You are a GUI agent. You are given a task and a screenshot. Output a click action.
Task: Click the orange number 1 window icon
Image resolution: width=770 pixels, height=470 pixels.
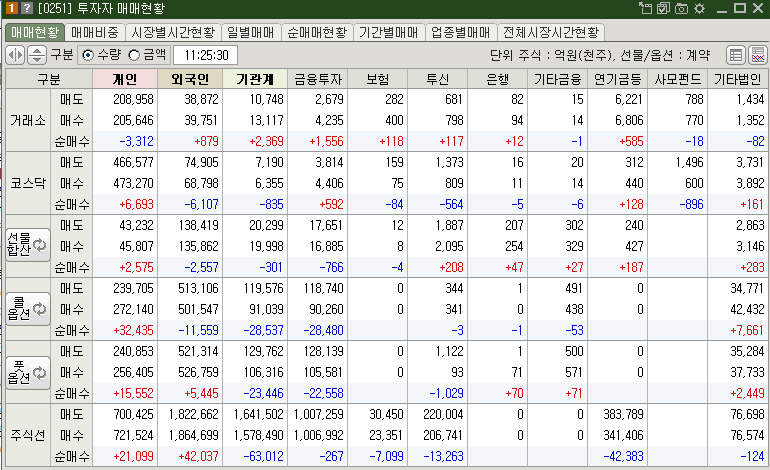(x=11, y=8)
